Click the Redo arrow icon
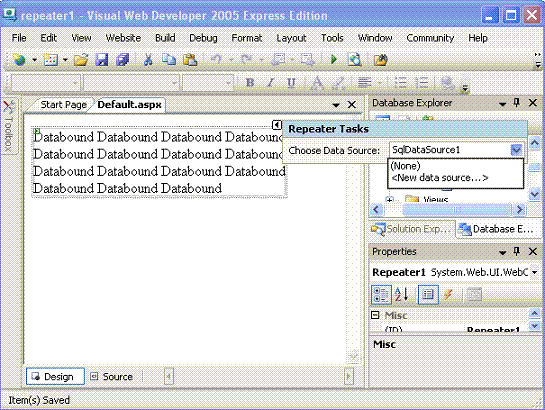Image resolution: width=545 pixels, height=410 pixels. pos(247,60)
